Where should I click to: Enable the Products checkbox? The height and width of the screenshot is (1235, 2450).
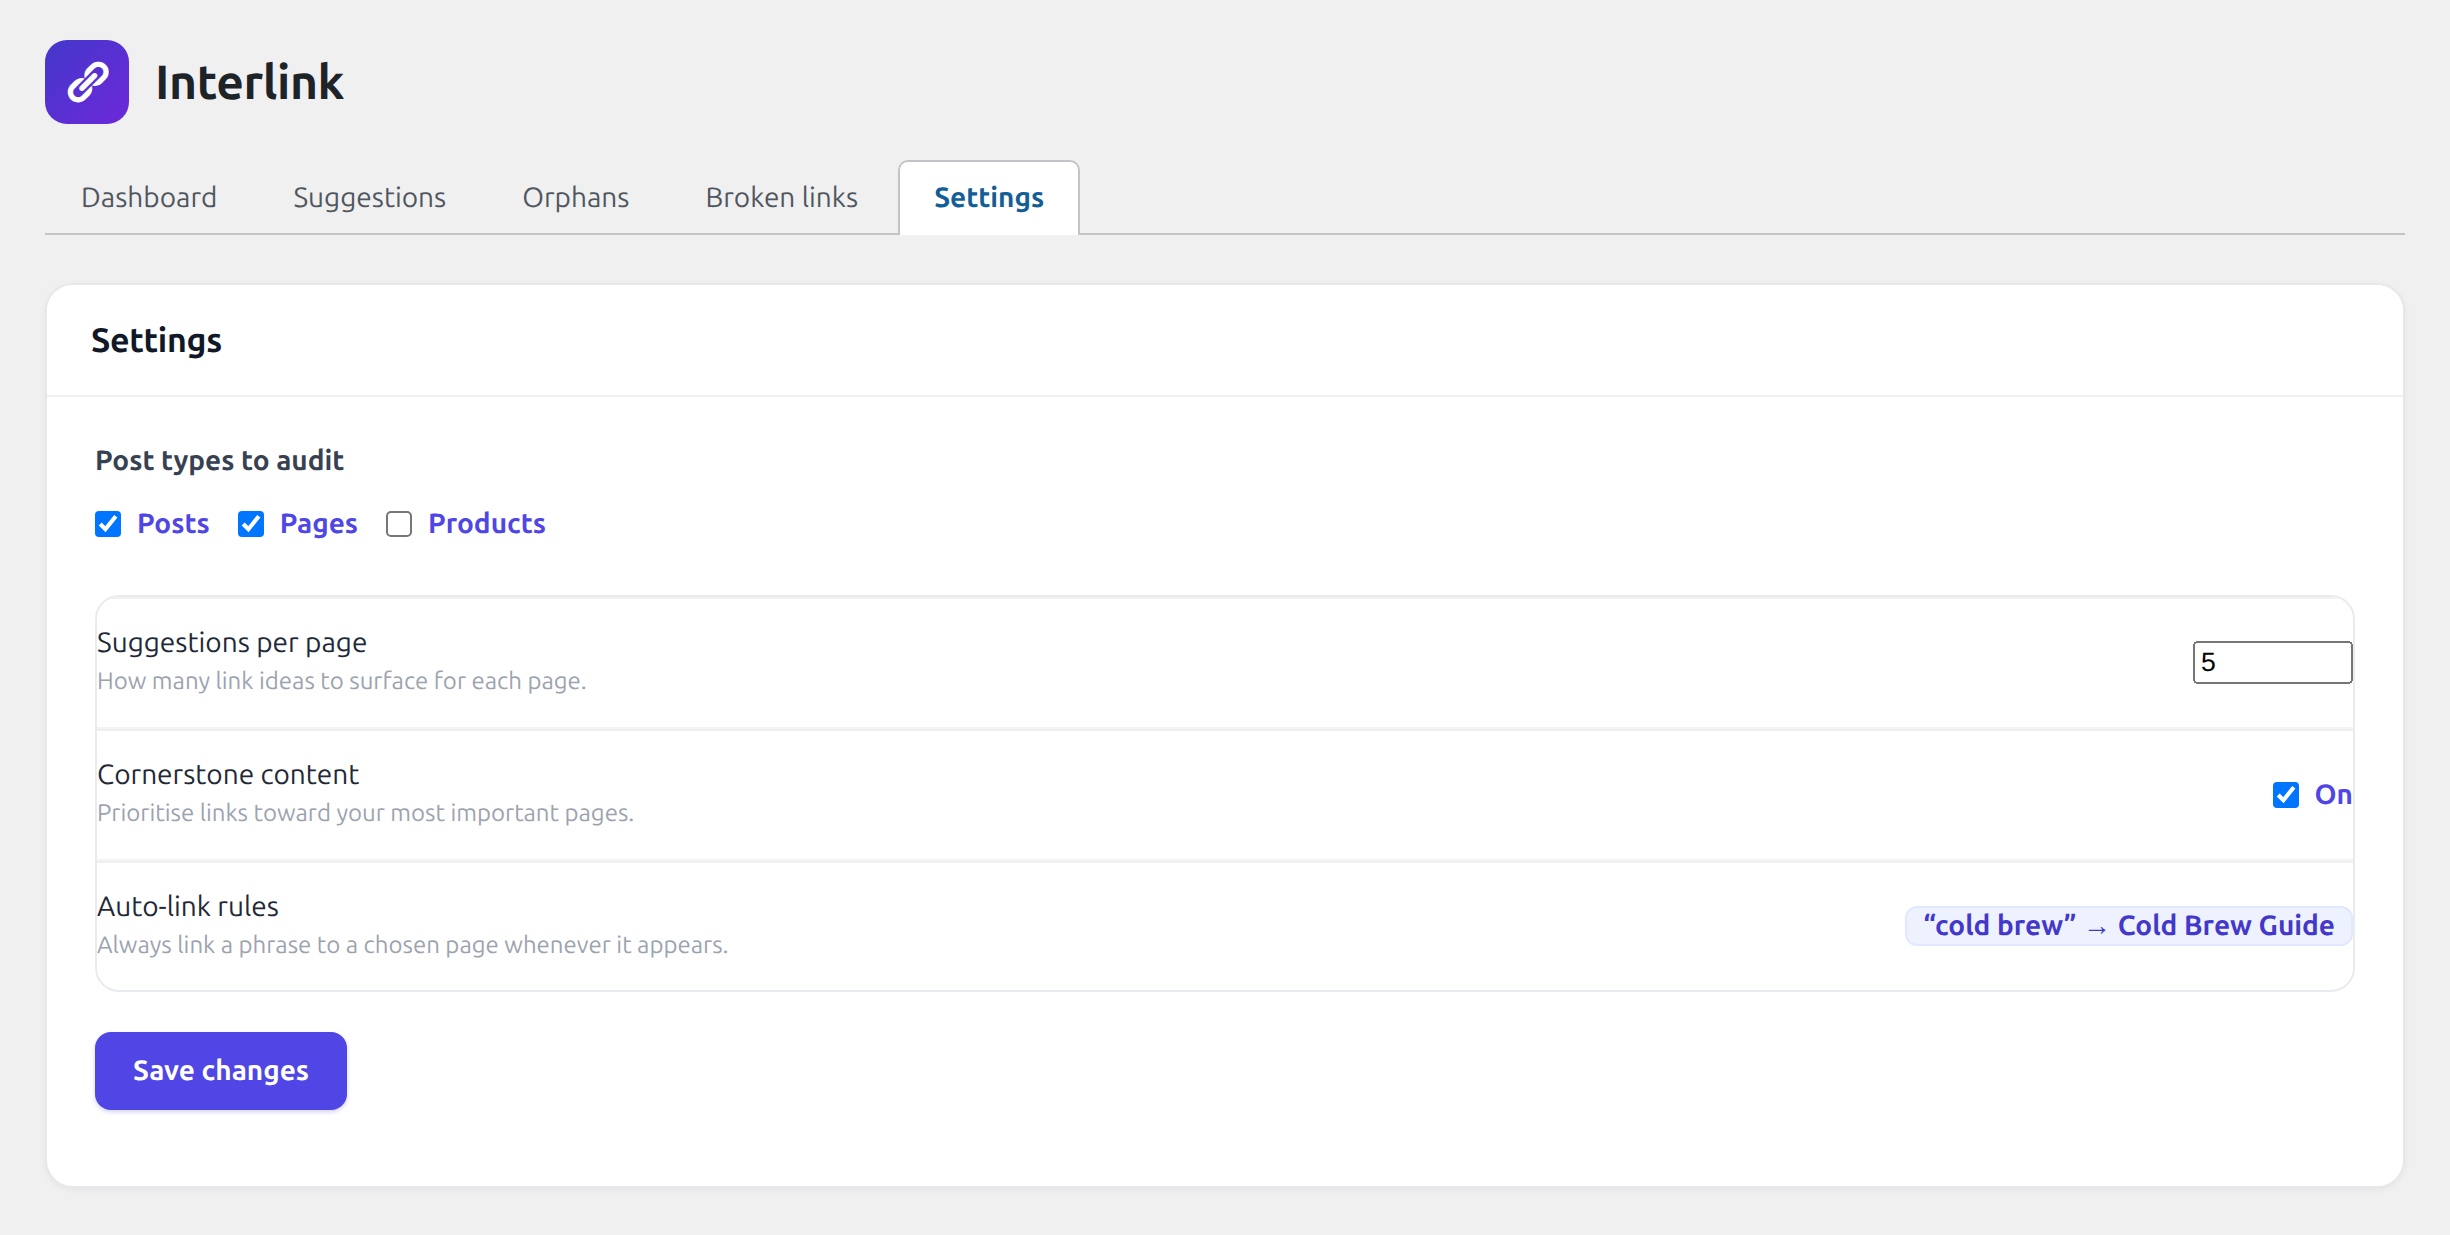coord(399,524)
